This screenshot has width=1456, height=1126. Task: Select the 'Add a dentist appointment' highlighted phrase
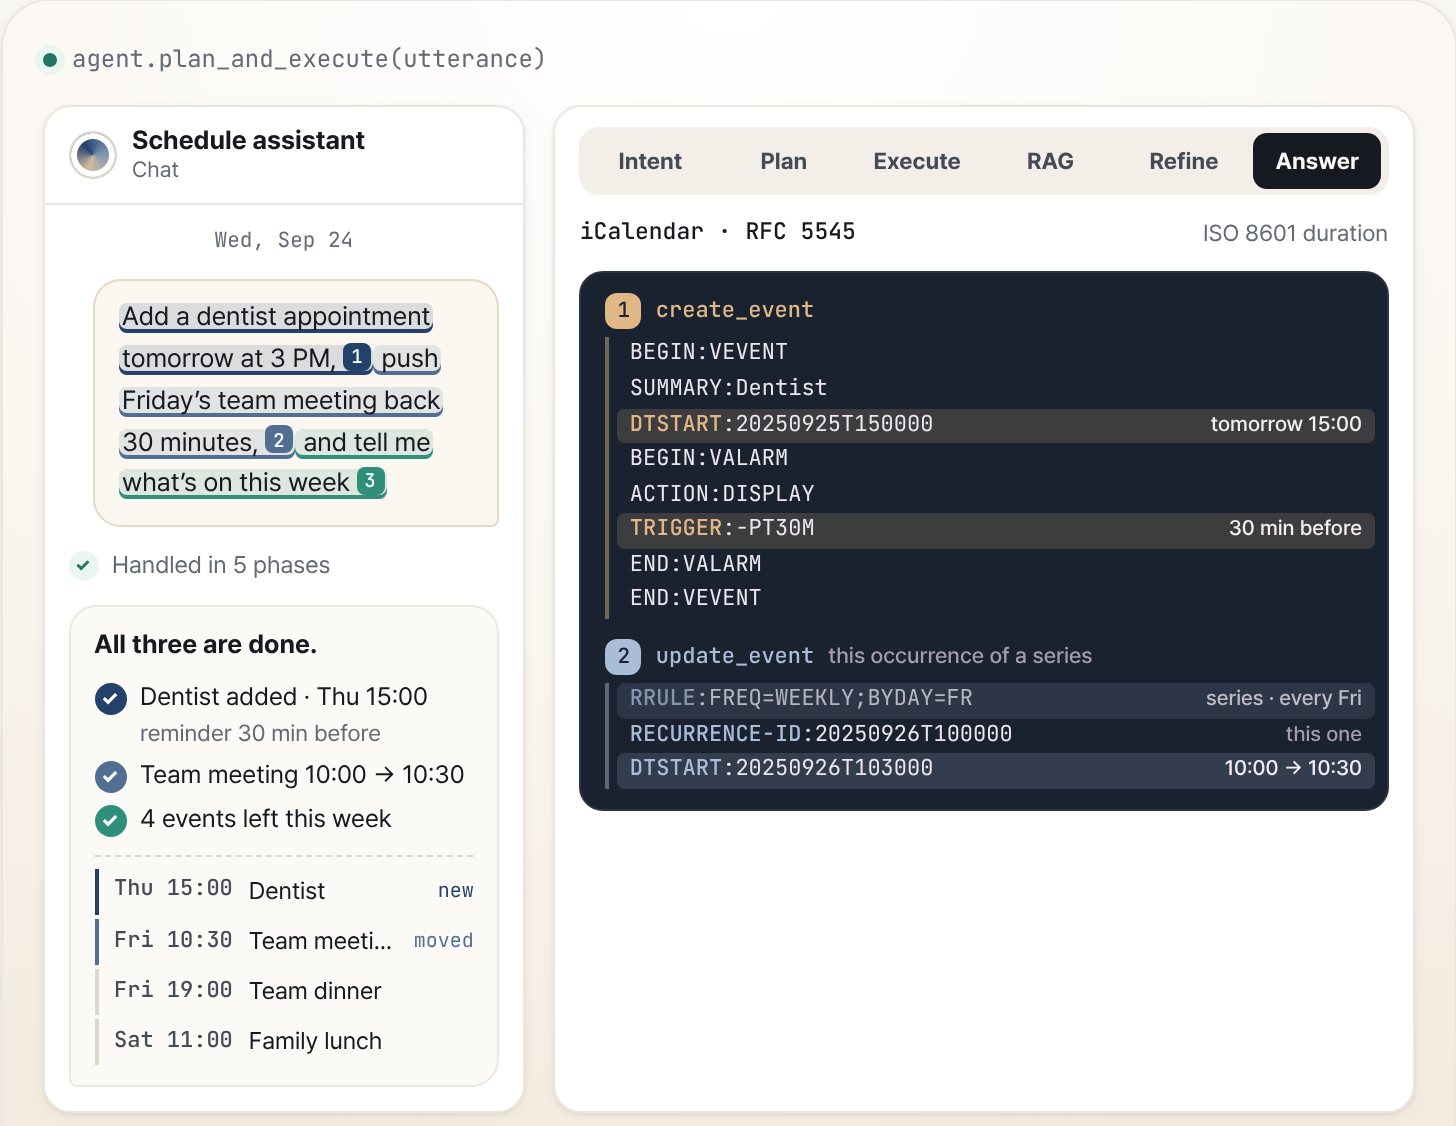click(x=276, y=317)
